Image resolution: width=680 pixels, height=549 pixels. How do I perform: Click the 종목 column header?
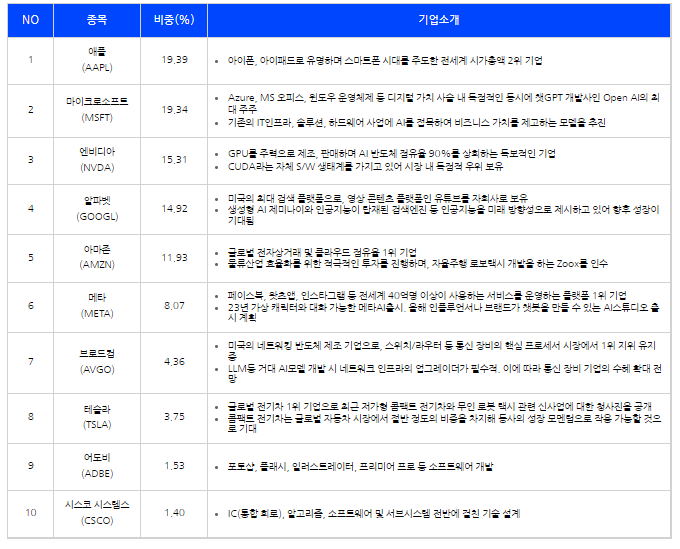97,20
